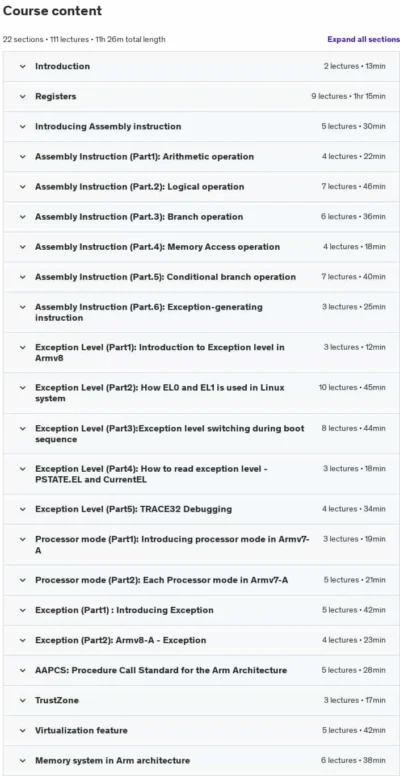Click 'Expand all sections' link
This screenshot has height=776, width=400.
coord(363,40)
